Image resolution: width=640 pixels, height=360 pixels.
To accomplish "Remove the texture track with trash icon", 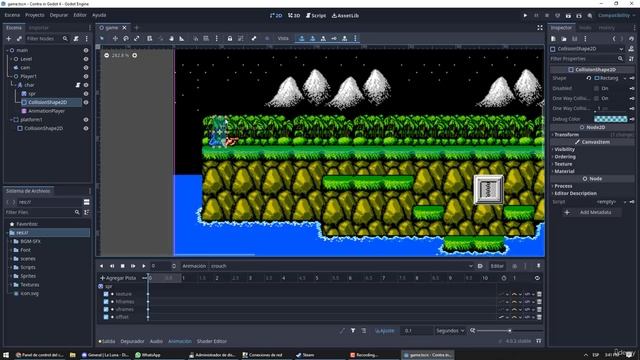I will tap(539, 294).
